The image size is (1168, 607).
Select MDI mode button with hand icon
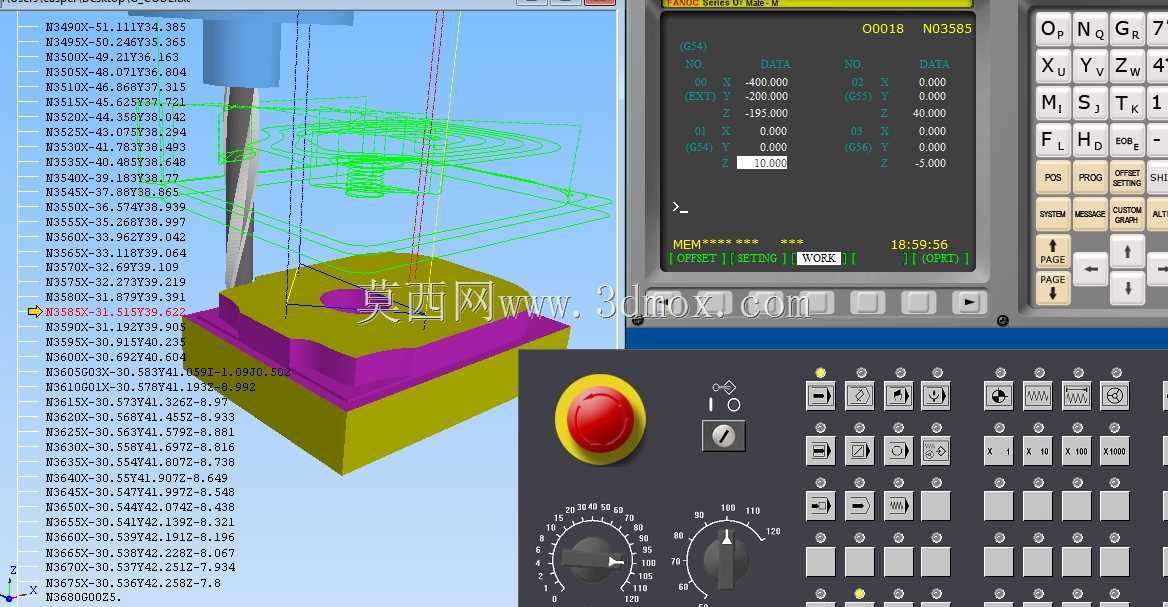898,395
